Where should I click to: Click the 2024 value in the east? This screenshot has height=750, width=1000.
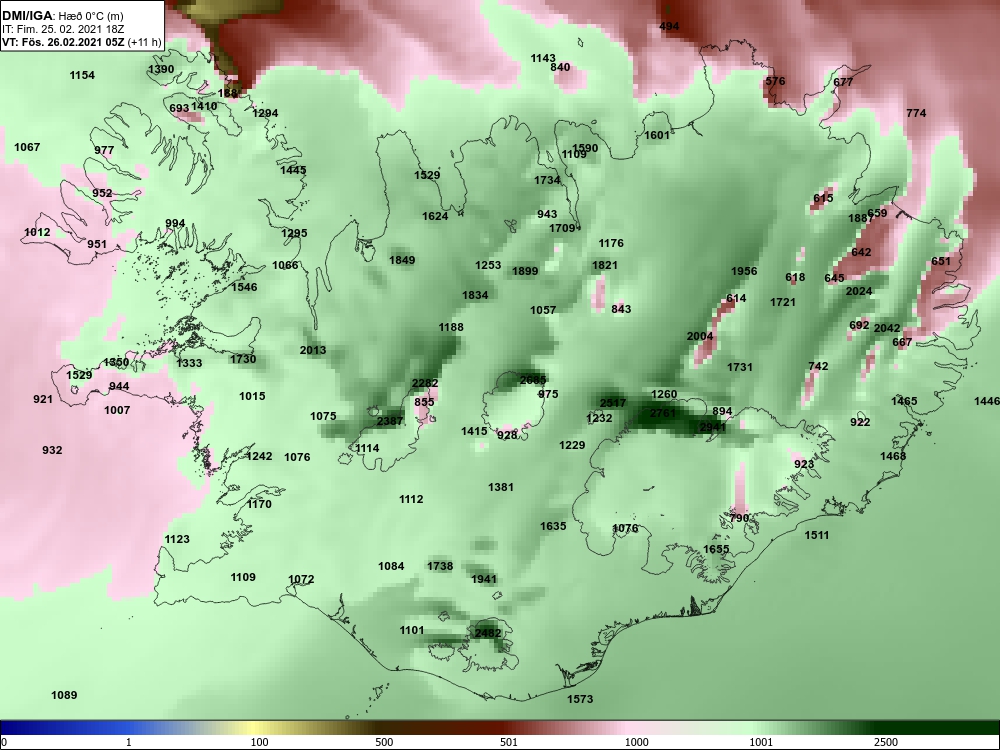[x=858, y=291]
